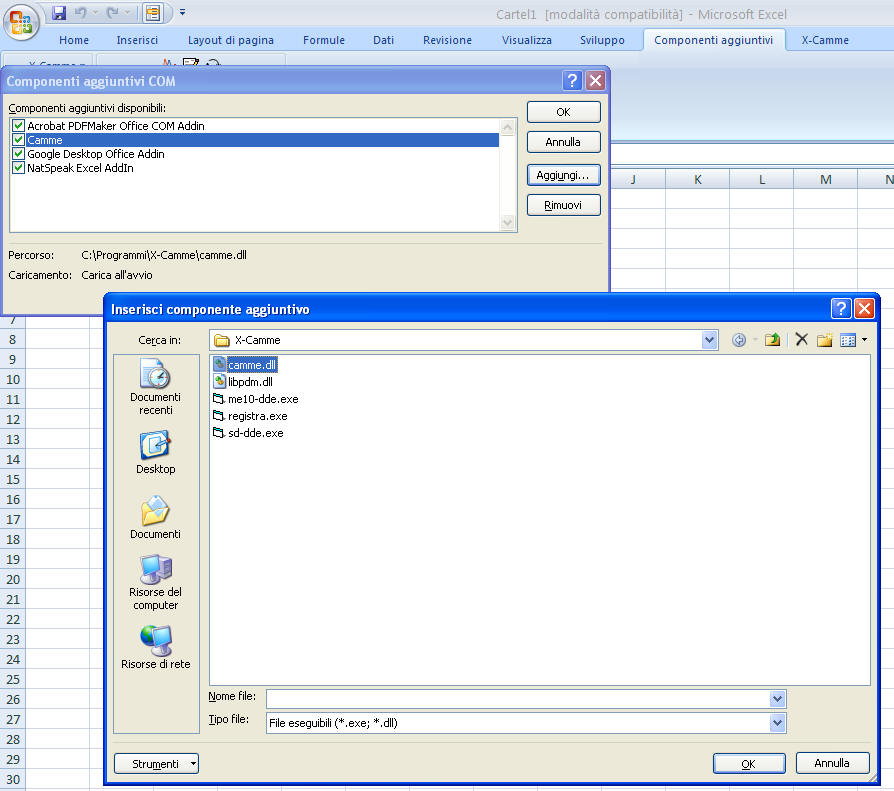Create a new folder in file dialog
The height and width of the screenshot is (791, 894).
point(824,340)
